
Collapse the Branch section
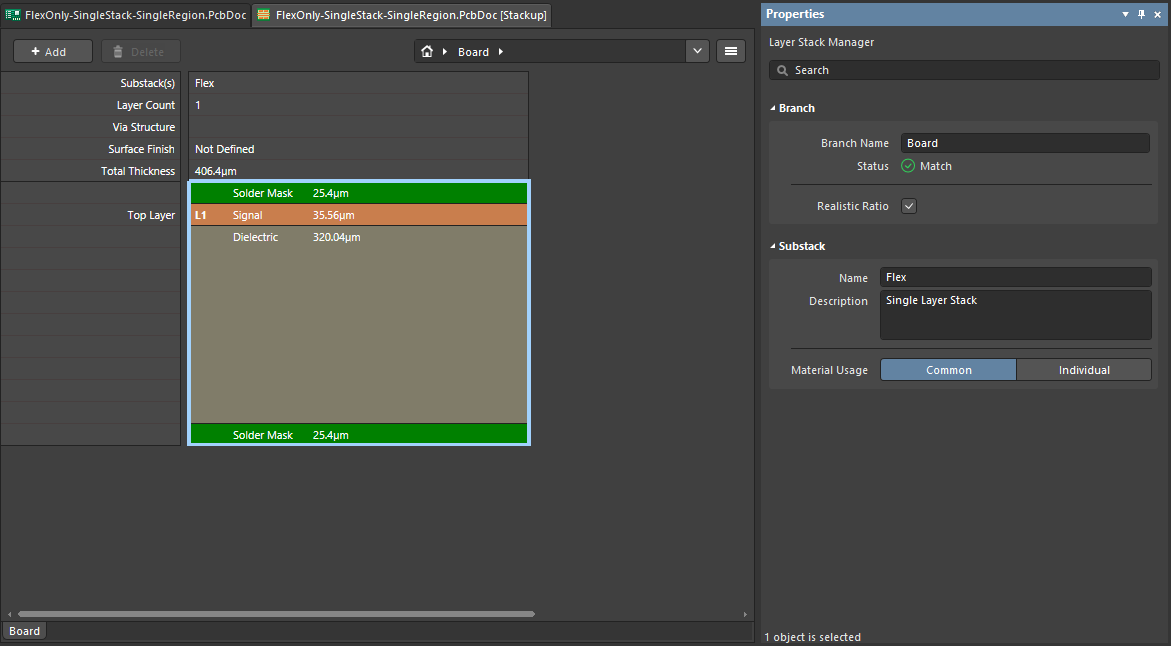click(773, 108)
